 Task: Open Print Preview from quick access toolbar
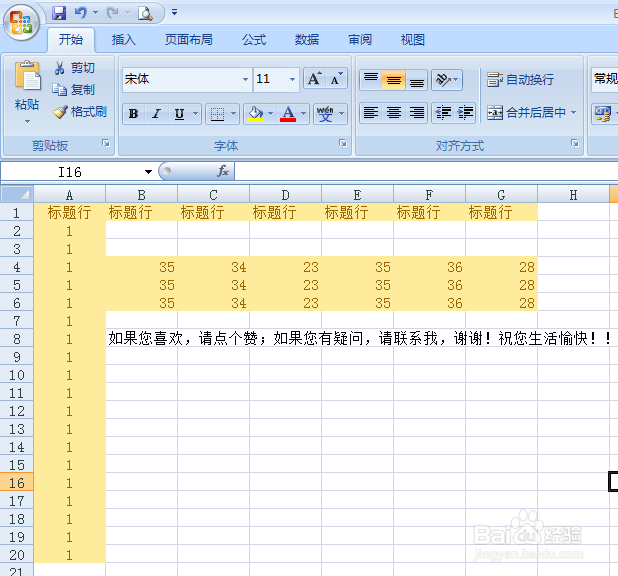145,13
